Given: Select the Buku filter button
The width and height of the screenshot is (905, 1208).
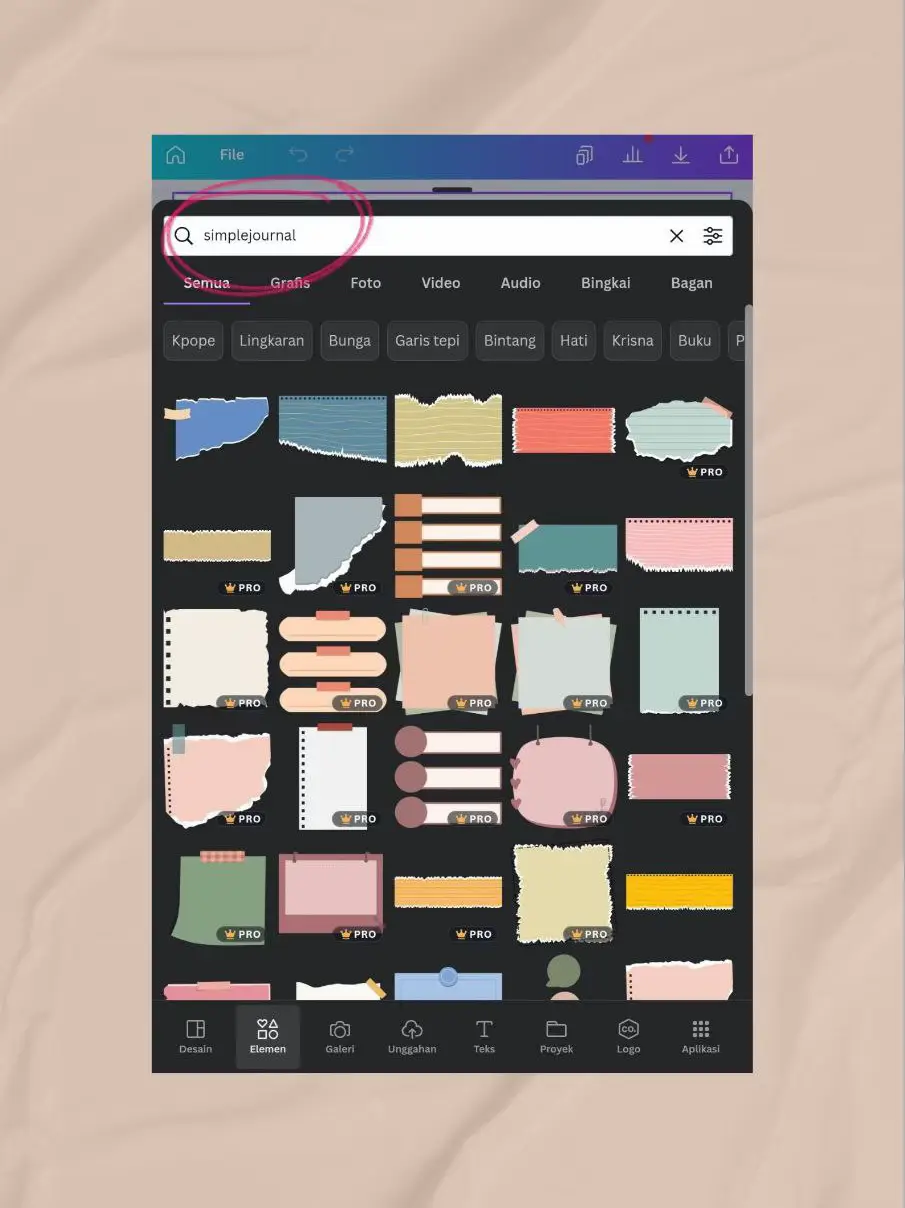Looking at the screenshot, I should [694, 340].
